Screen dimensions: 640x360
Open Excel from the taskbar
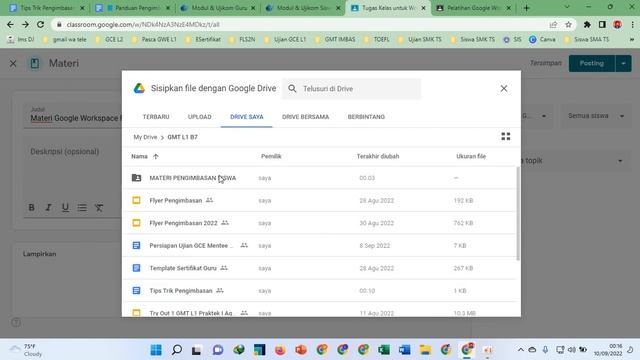coord(384,350)
